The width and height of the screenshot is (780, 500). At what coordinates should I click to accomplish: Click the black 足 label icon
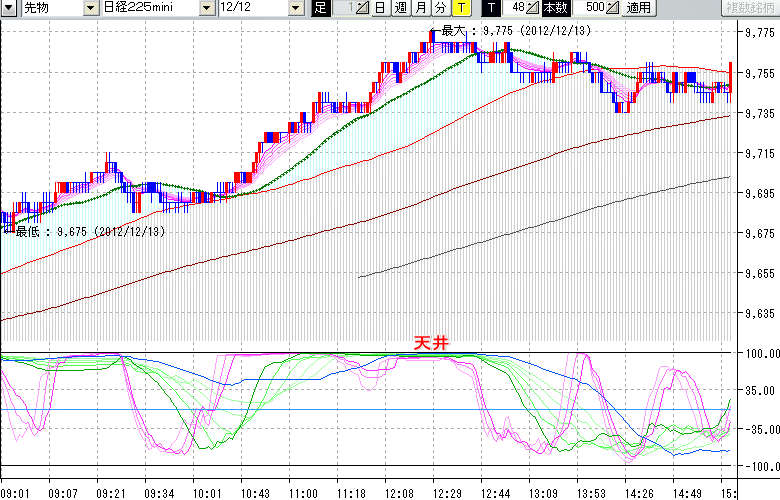[320, 8]
